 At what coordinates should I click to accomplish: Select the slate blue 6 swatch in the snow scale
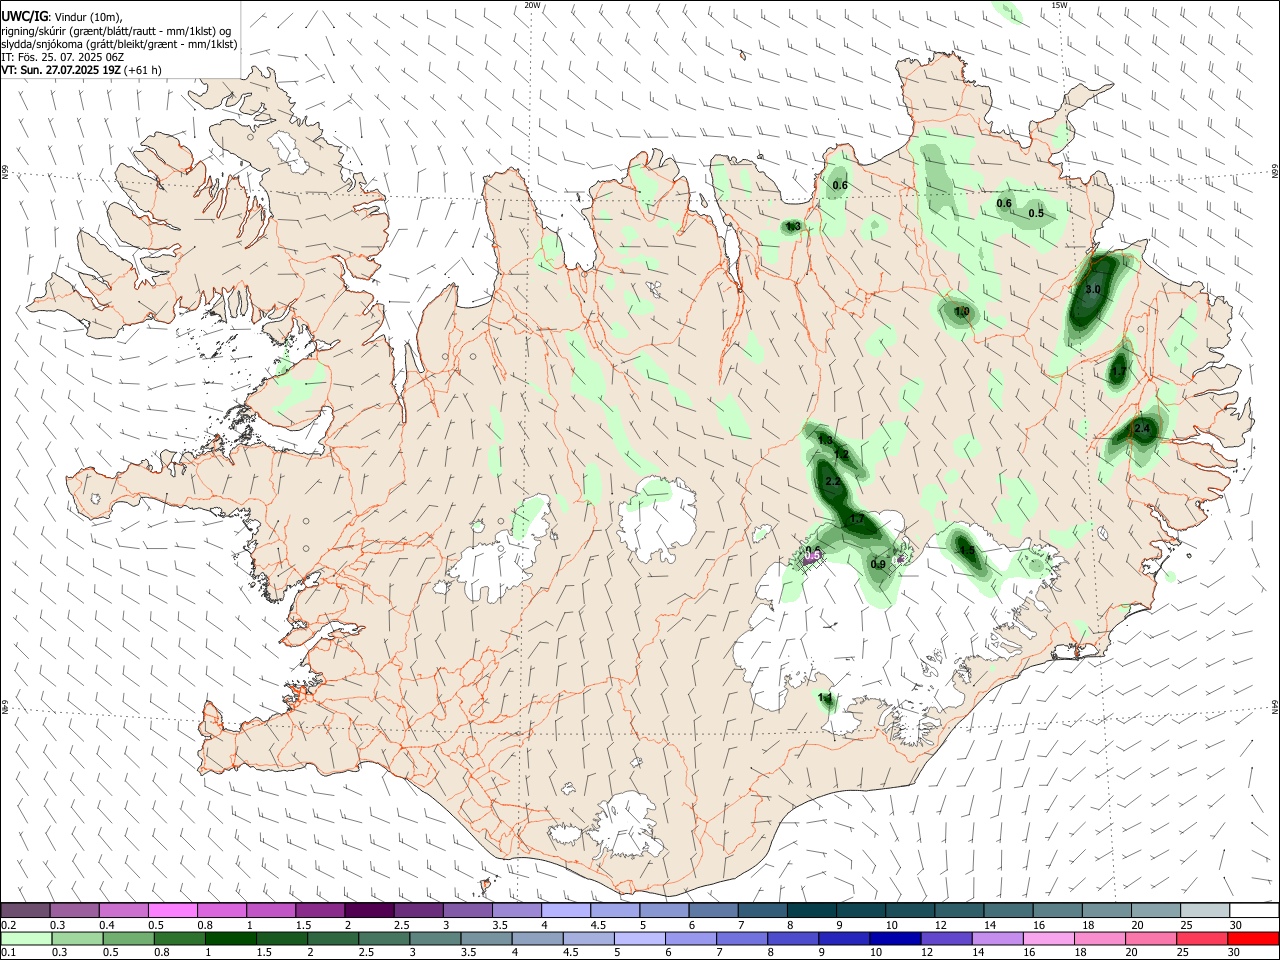point(712,911)
